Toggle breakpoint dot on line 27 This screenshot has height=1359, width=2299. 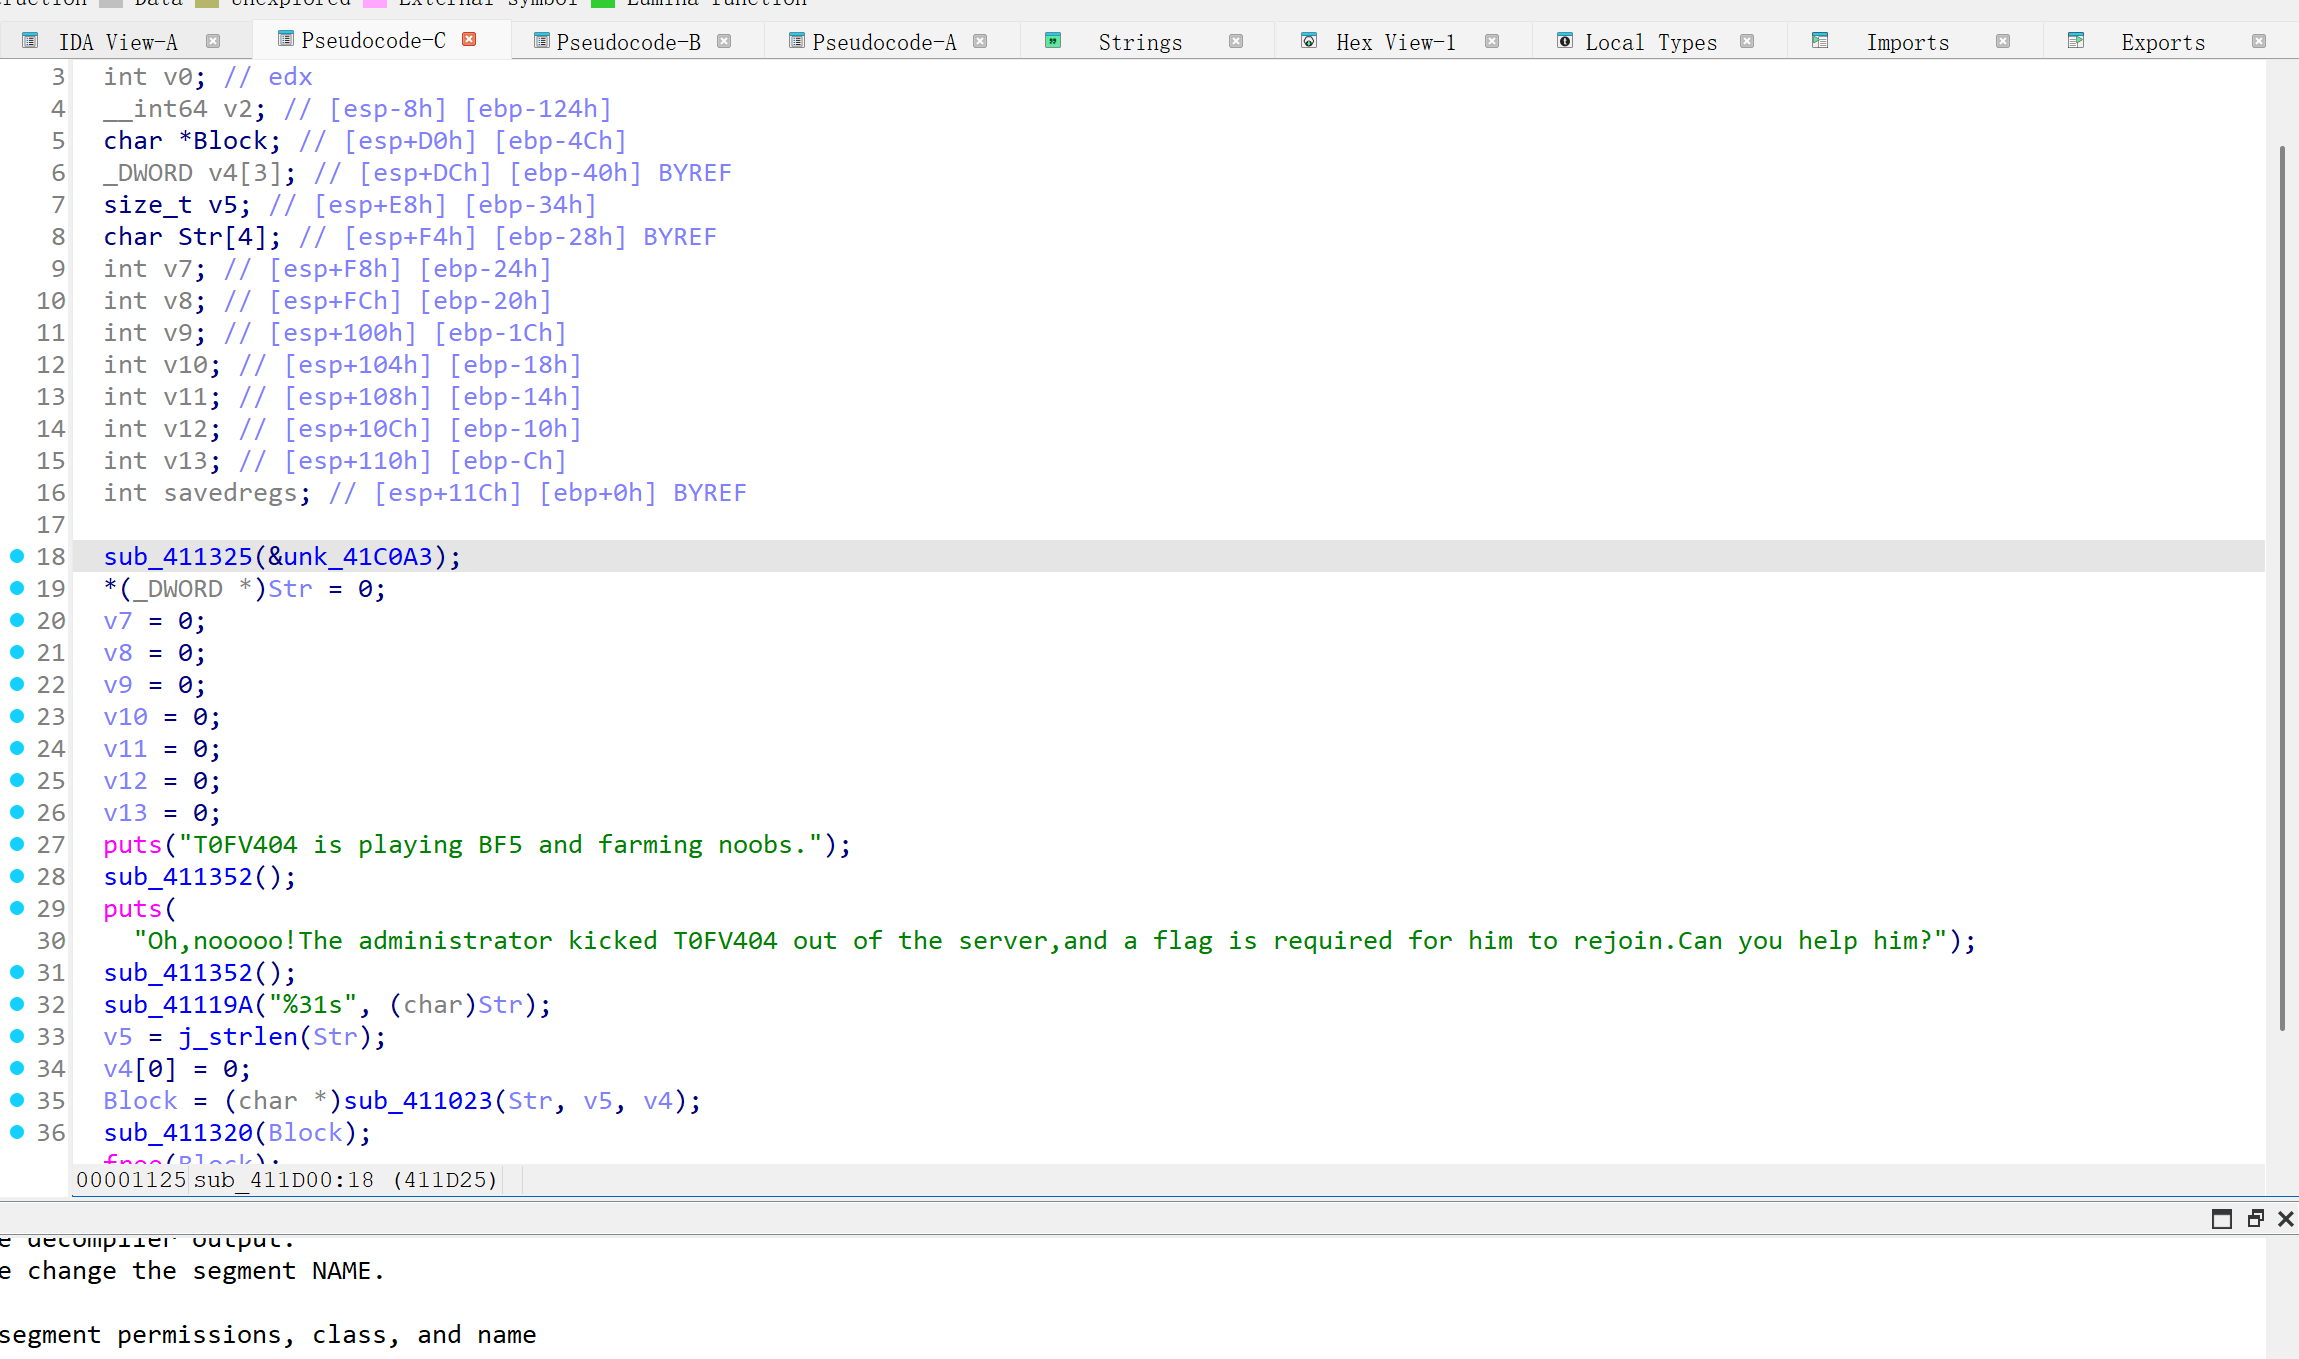click(x=17, y=844)
